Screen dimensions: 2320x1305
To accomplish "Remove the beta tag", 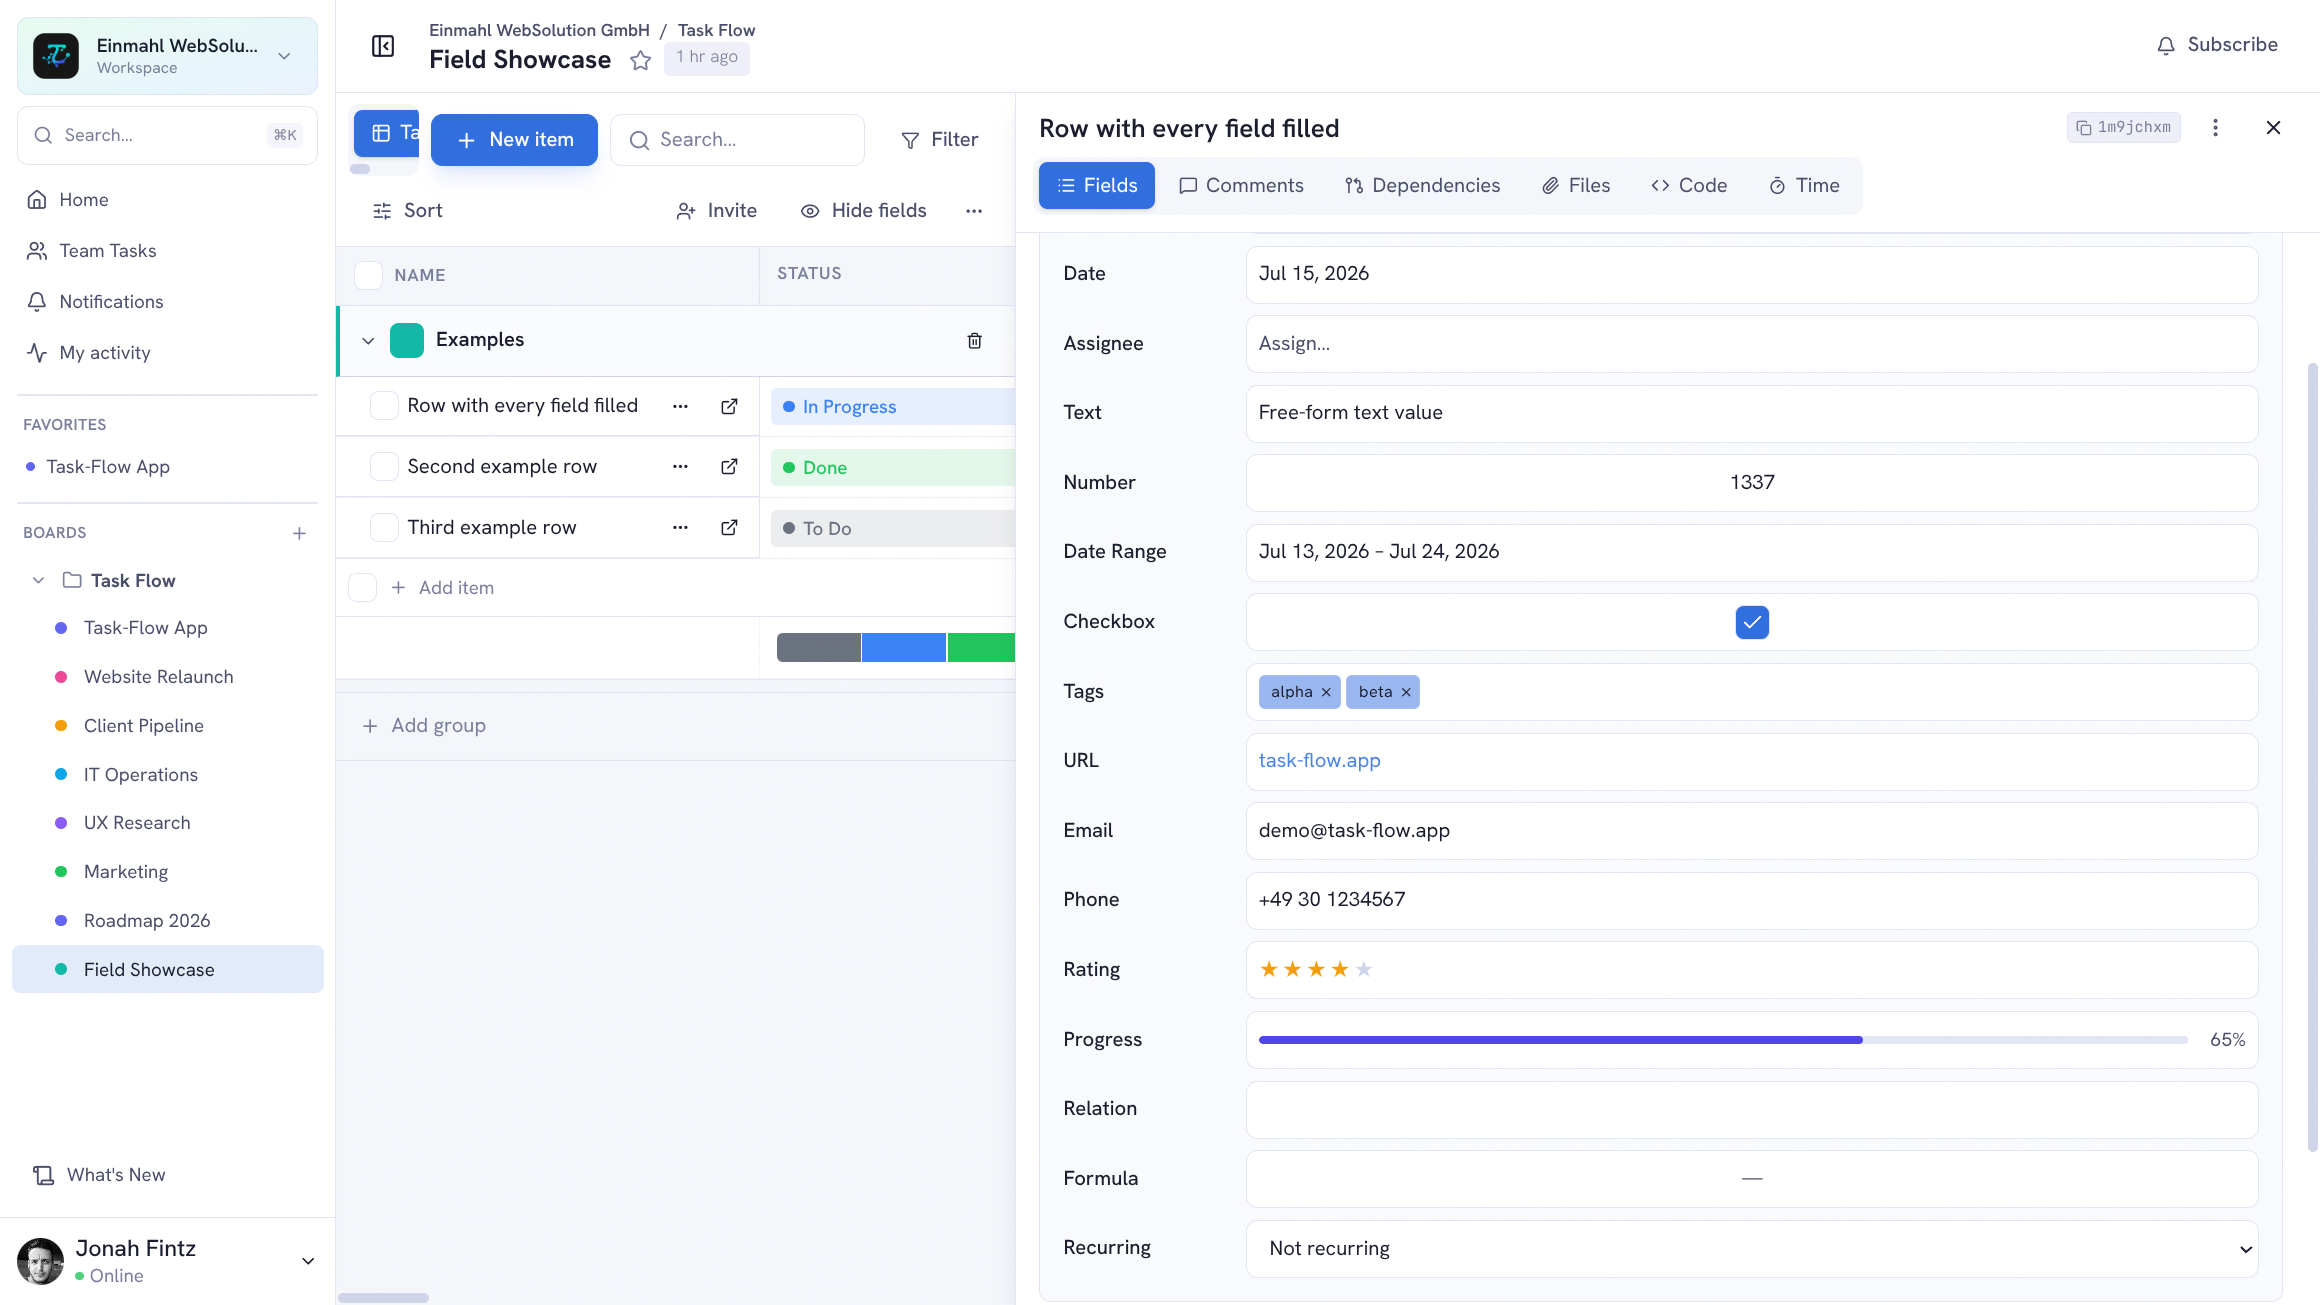I will 1406,692.
